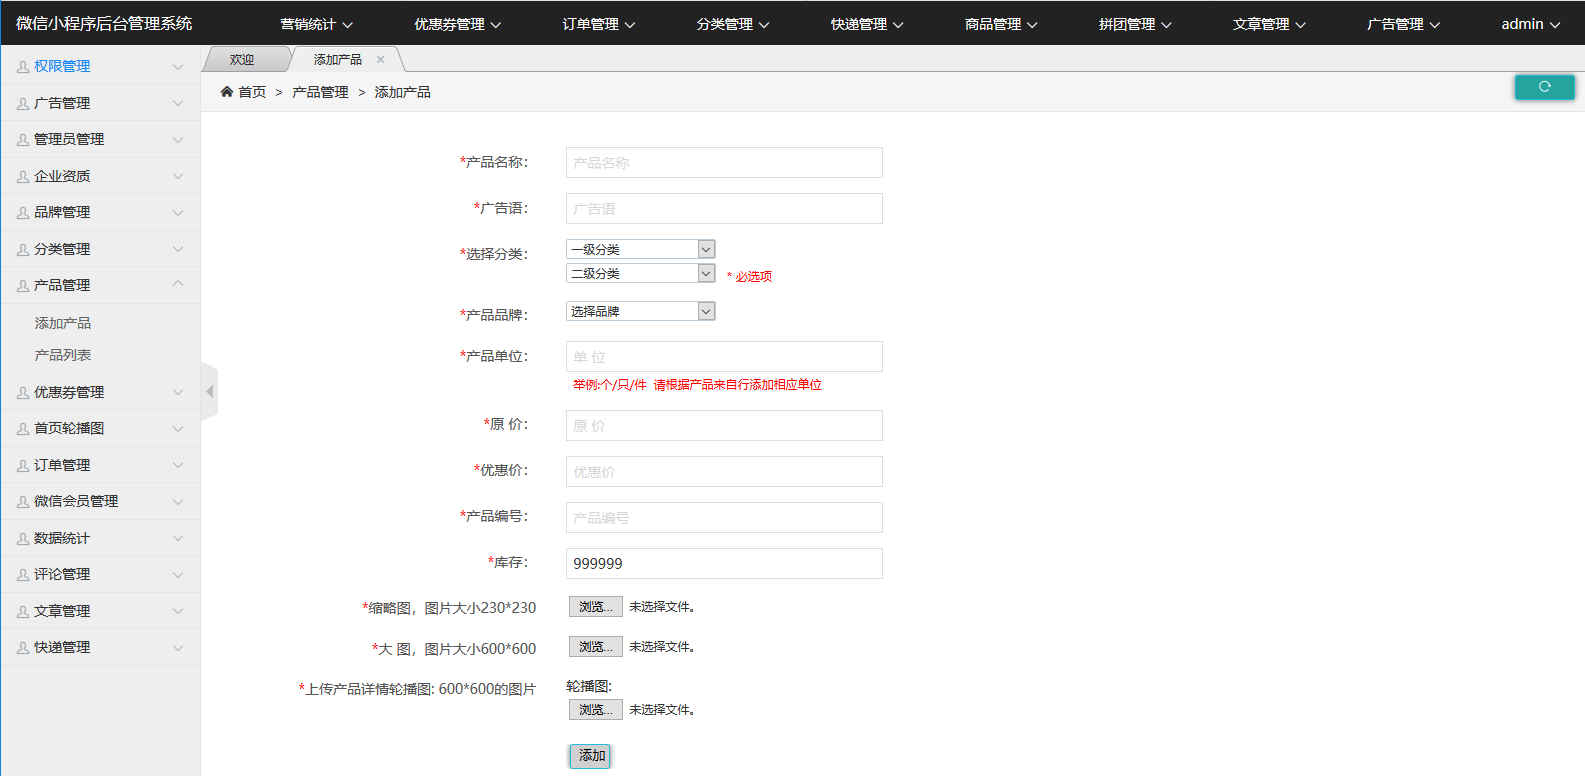The width and height of the screenshot is (1585, 776).
Task: Close the 添加产品 tab
Action: (380, 60)
